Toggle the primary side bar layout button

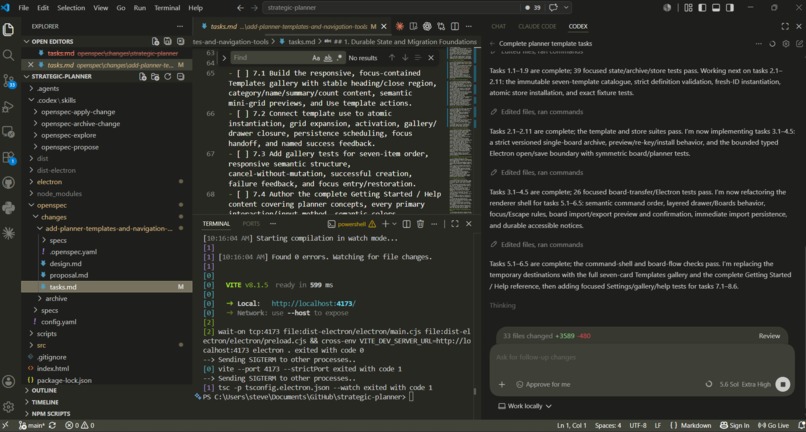tap(702, 8)
